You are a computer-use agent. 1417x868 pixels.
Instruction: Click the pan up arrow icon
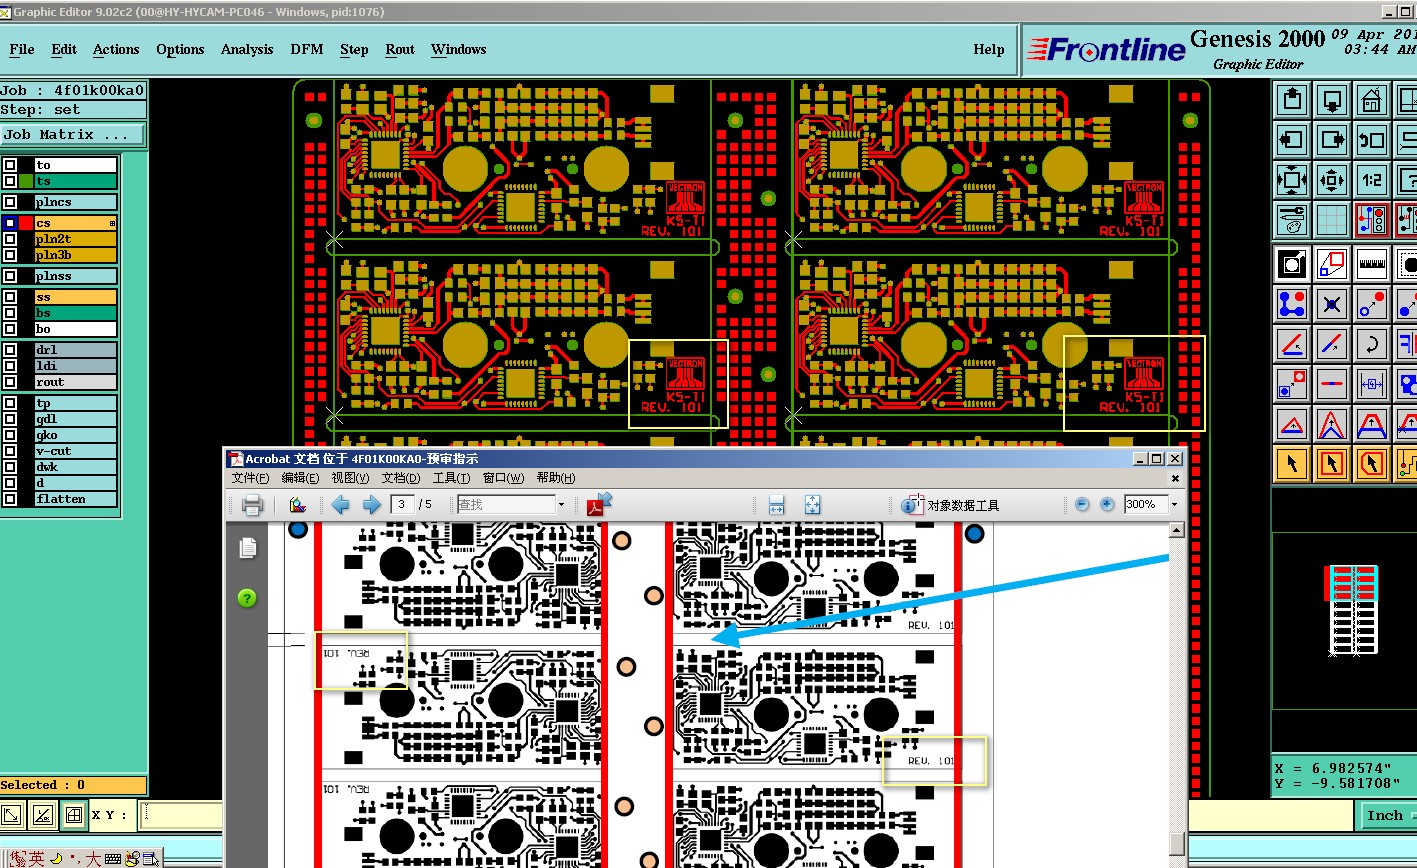[x=1293, y=100]
